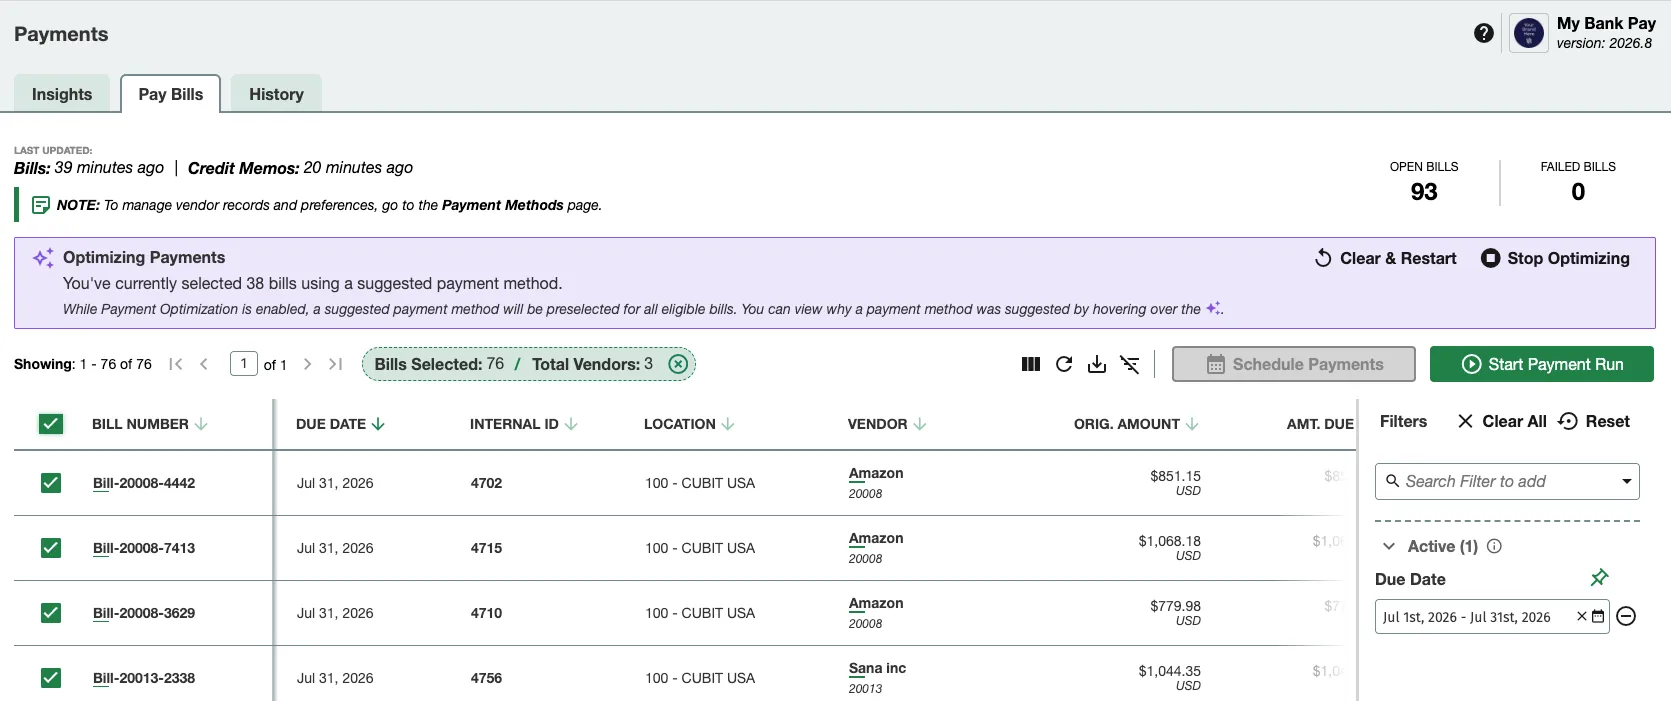Uncheck Bill-20008-7413 row checkbox
This screenshot has height=701, width=1671.
tap(51, 548)
